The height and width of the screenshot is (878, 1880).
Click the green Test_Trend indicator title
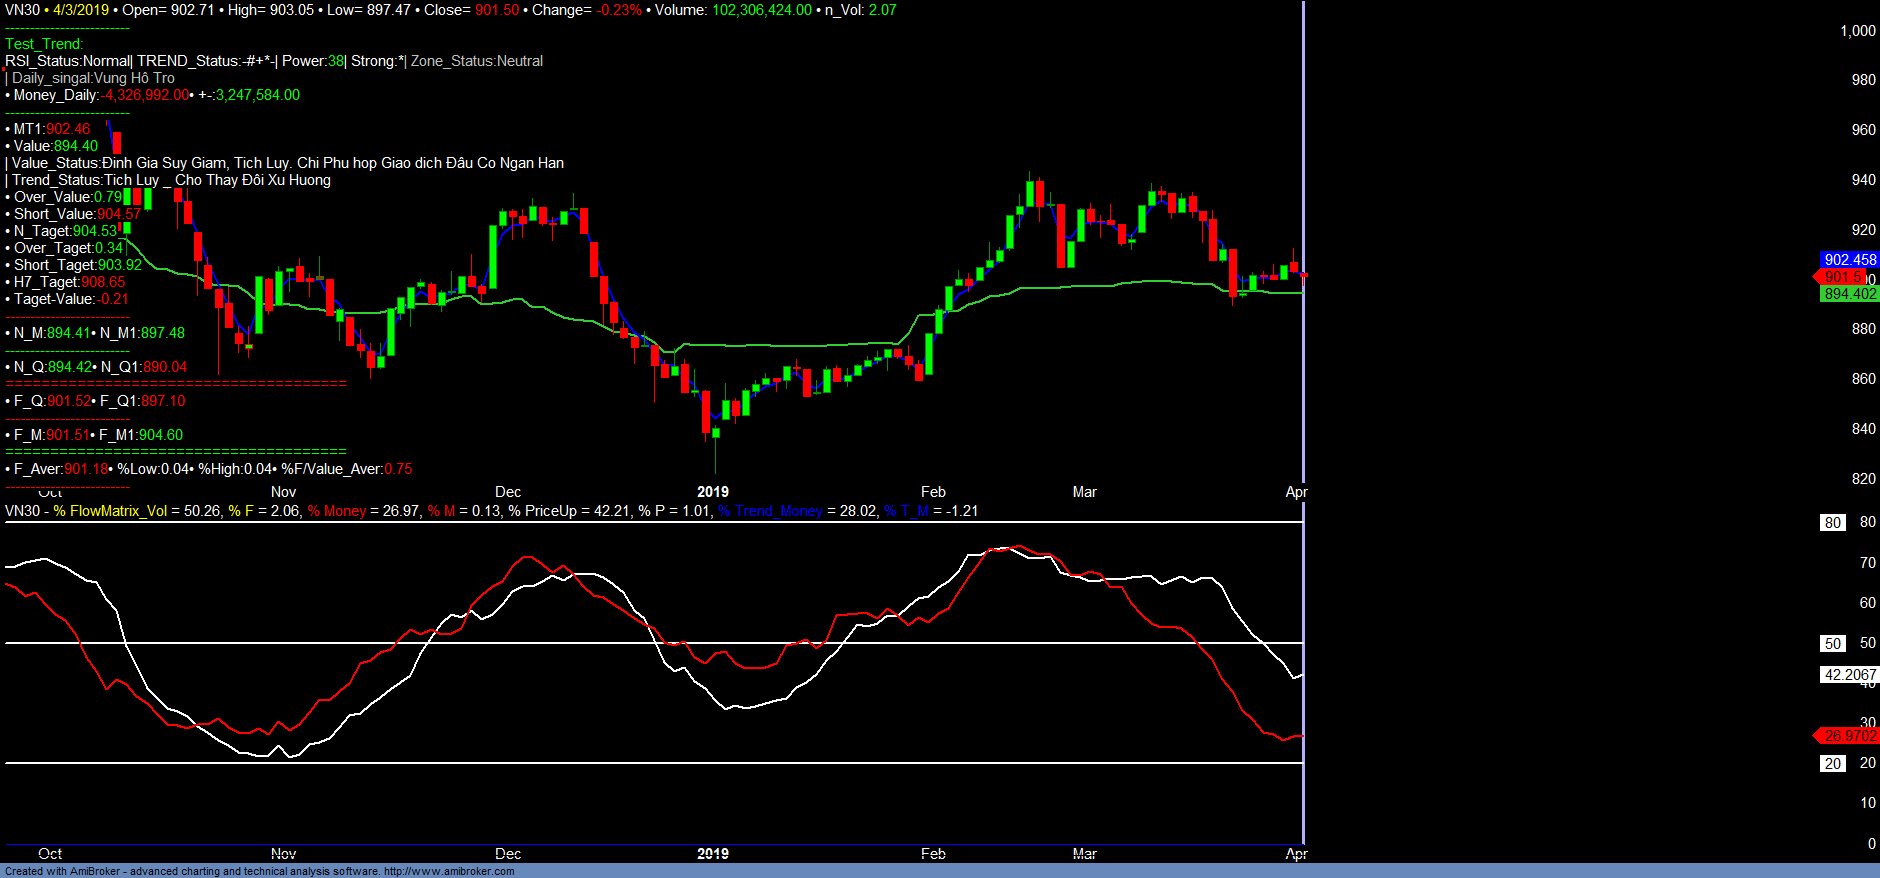[x=44, y=44]
